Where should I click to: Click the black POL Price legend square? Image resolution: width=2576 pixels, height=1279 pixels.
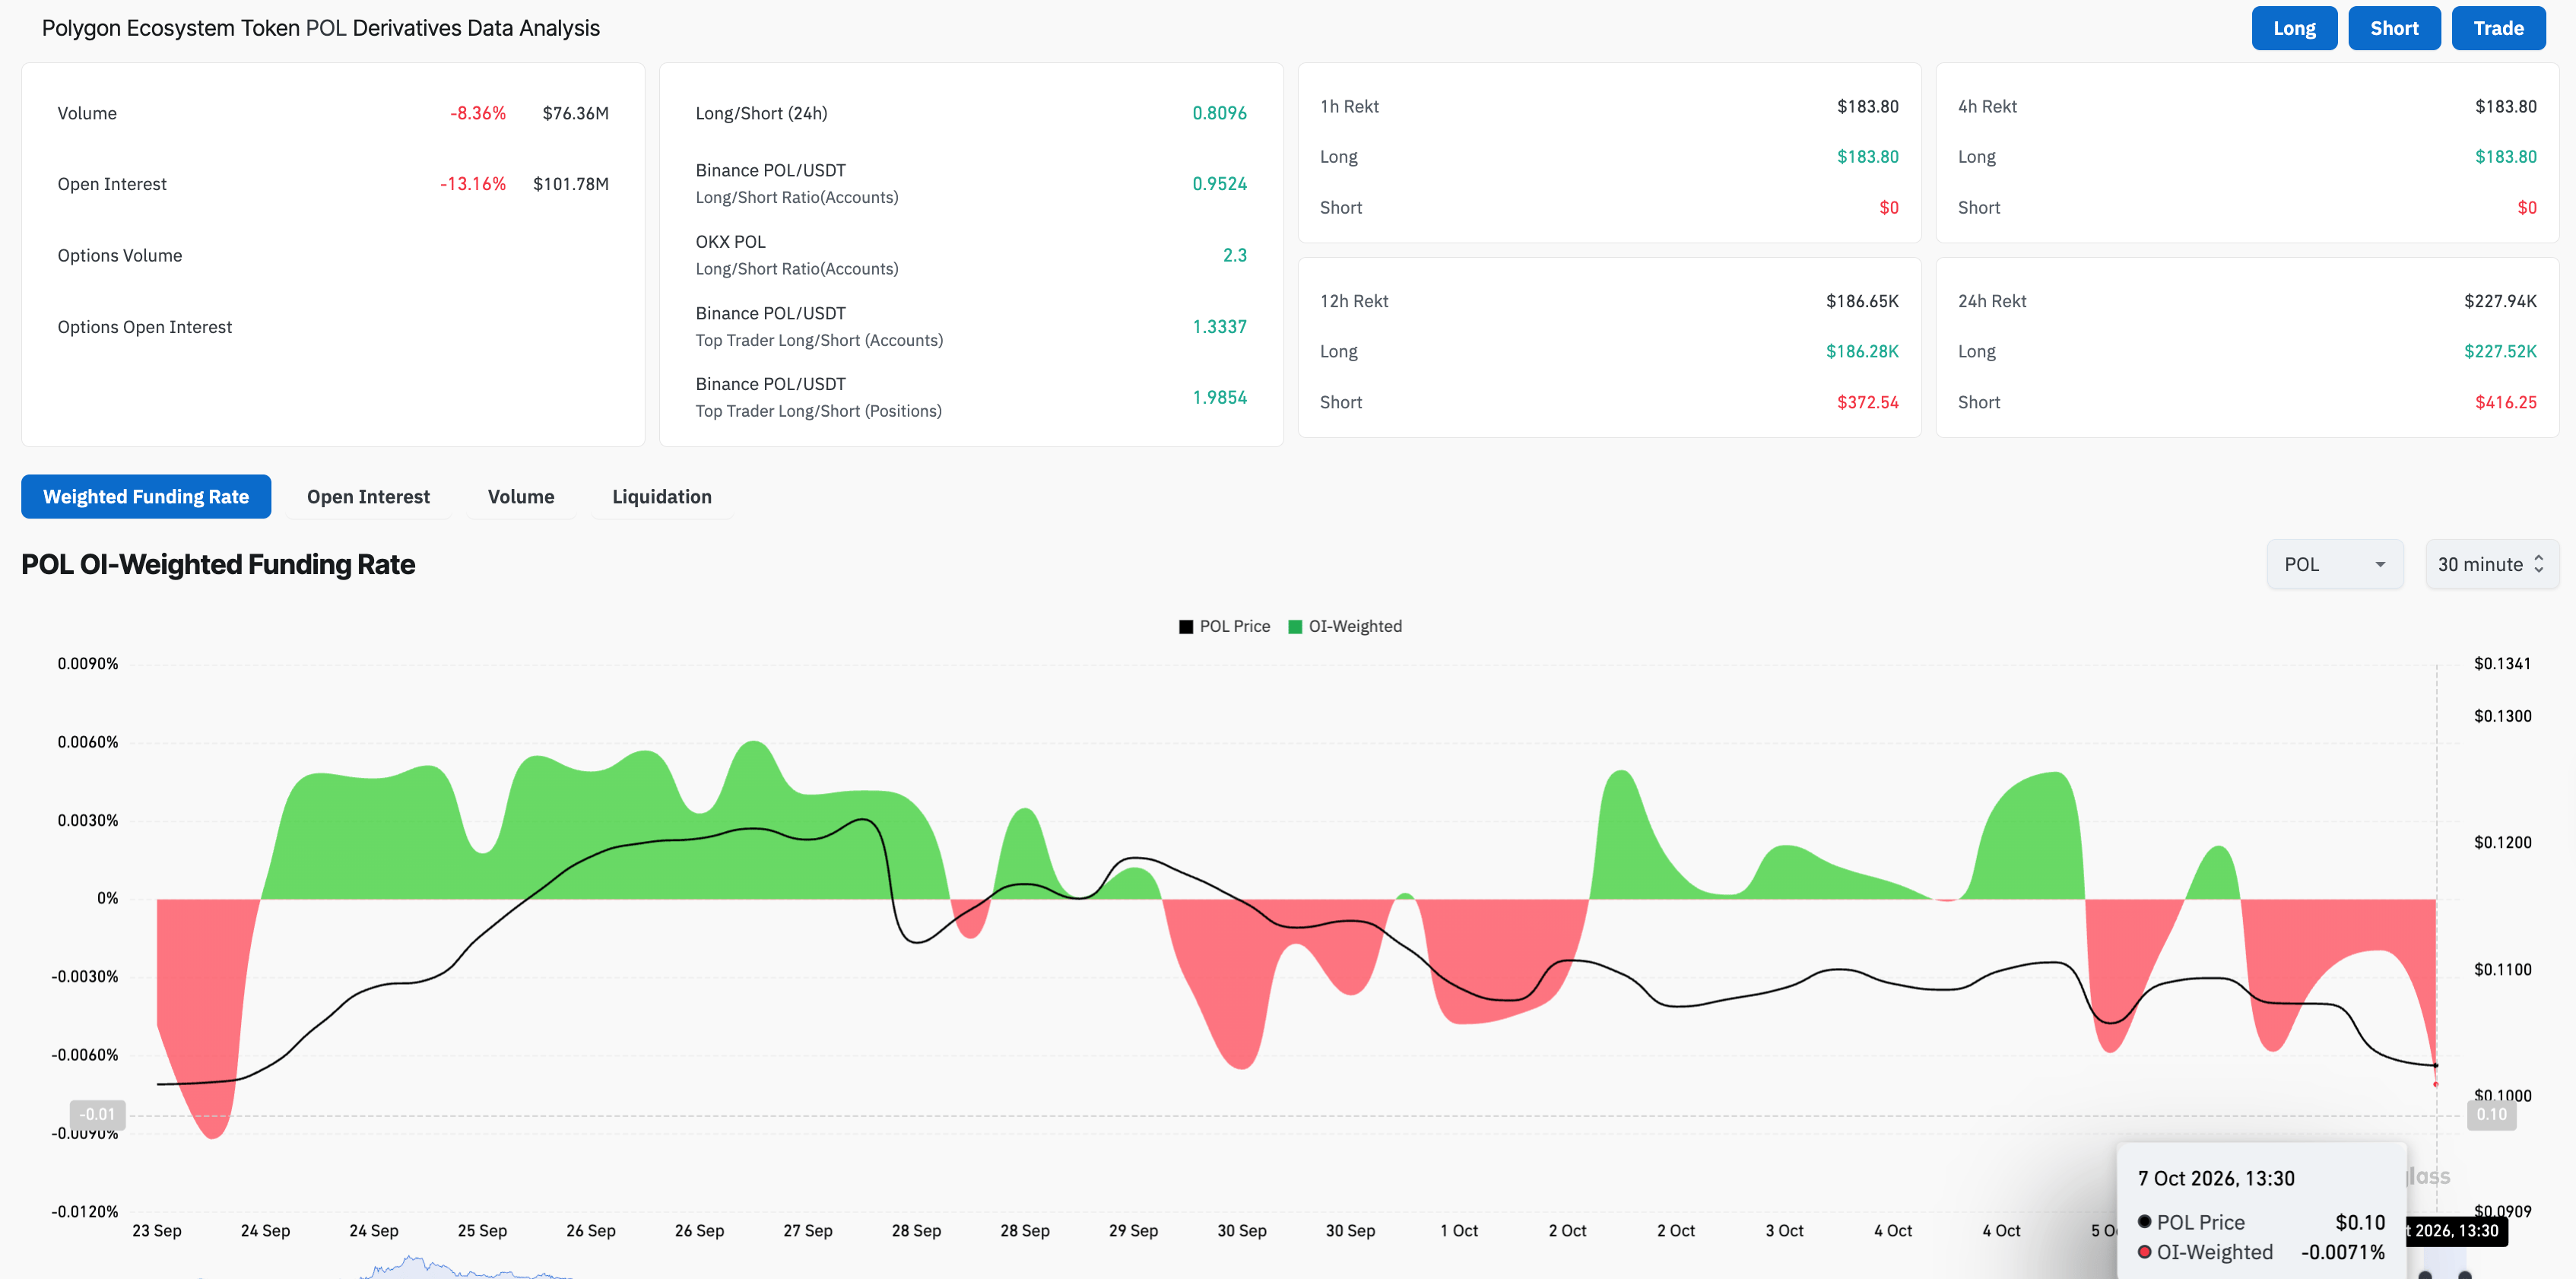(x=1186, y=627)
